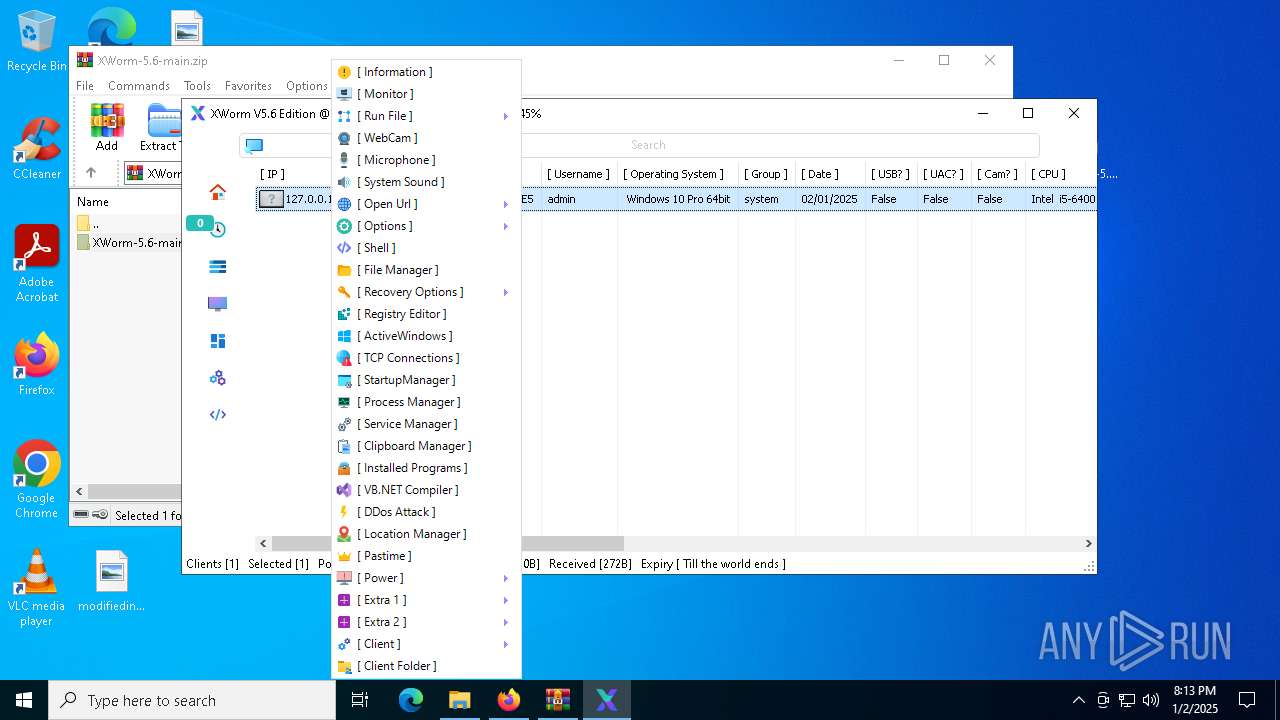Open the Commands menu in WinRAR window
The height and width of the screenshot is (720, 1280).
coord(139,86)
